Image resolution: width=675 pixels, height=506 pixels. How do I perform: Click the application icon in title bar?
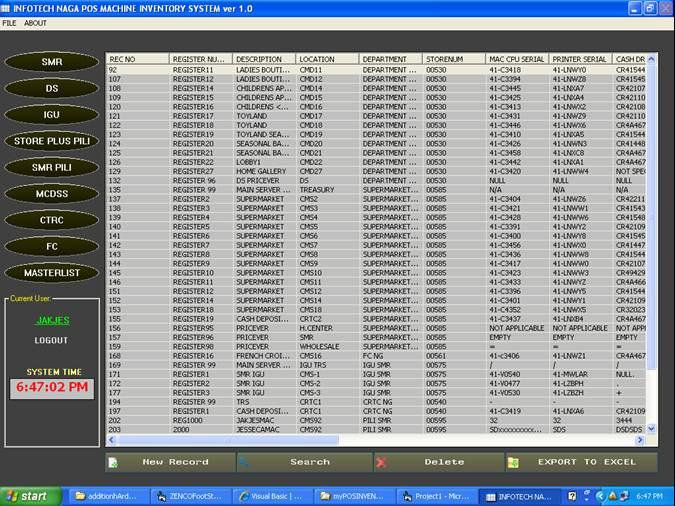pyautogui.click(x=6, y=8)
